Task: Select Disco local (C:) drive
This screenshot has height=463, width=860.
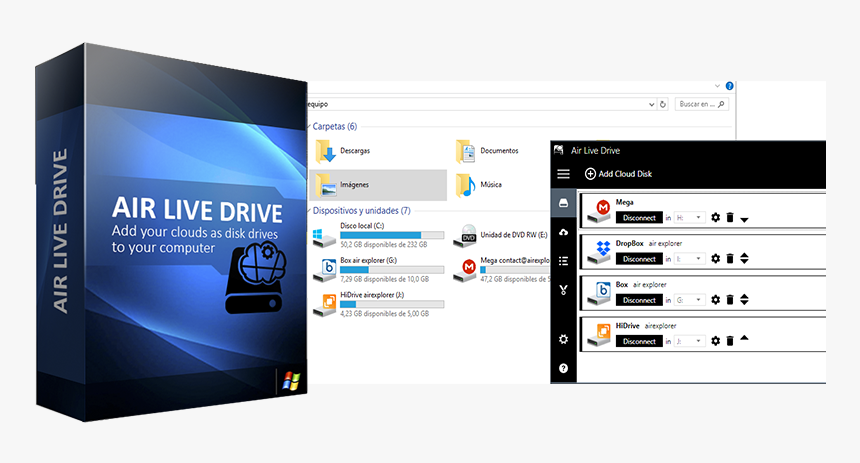Action: (378, 235)
